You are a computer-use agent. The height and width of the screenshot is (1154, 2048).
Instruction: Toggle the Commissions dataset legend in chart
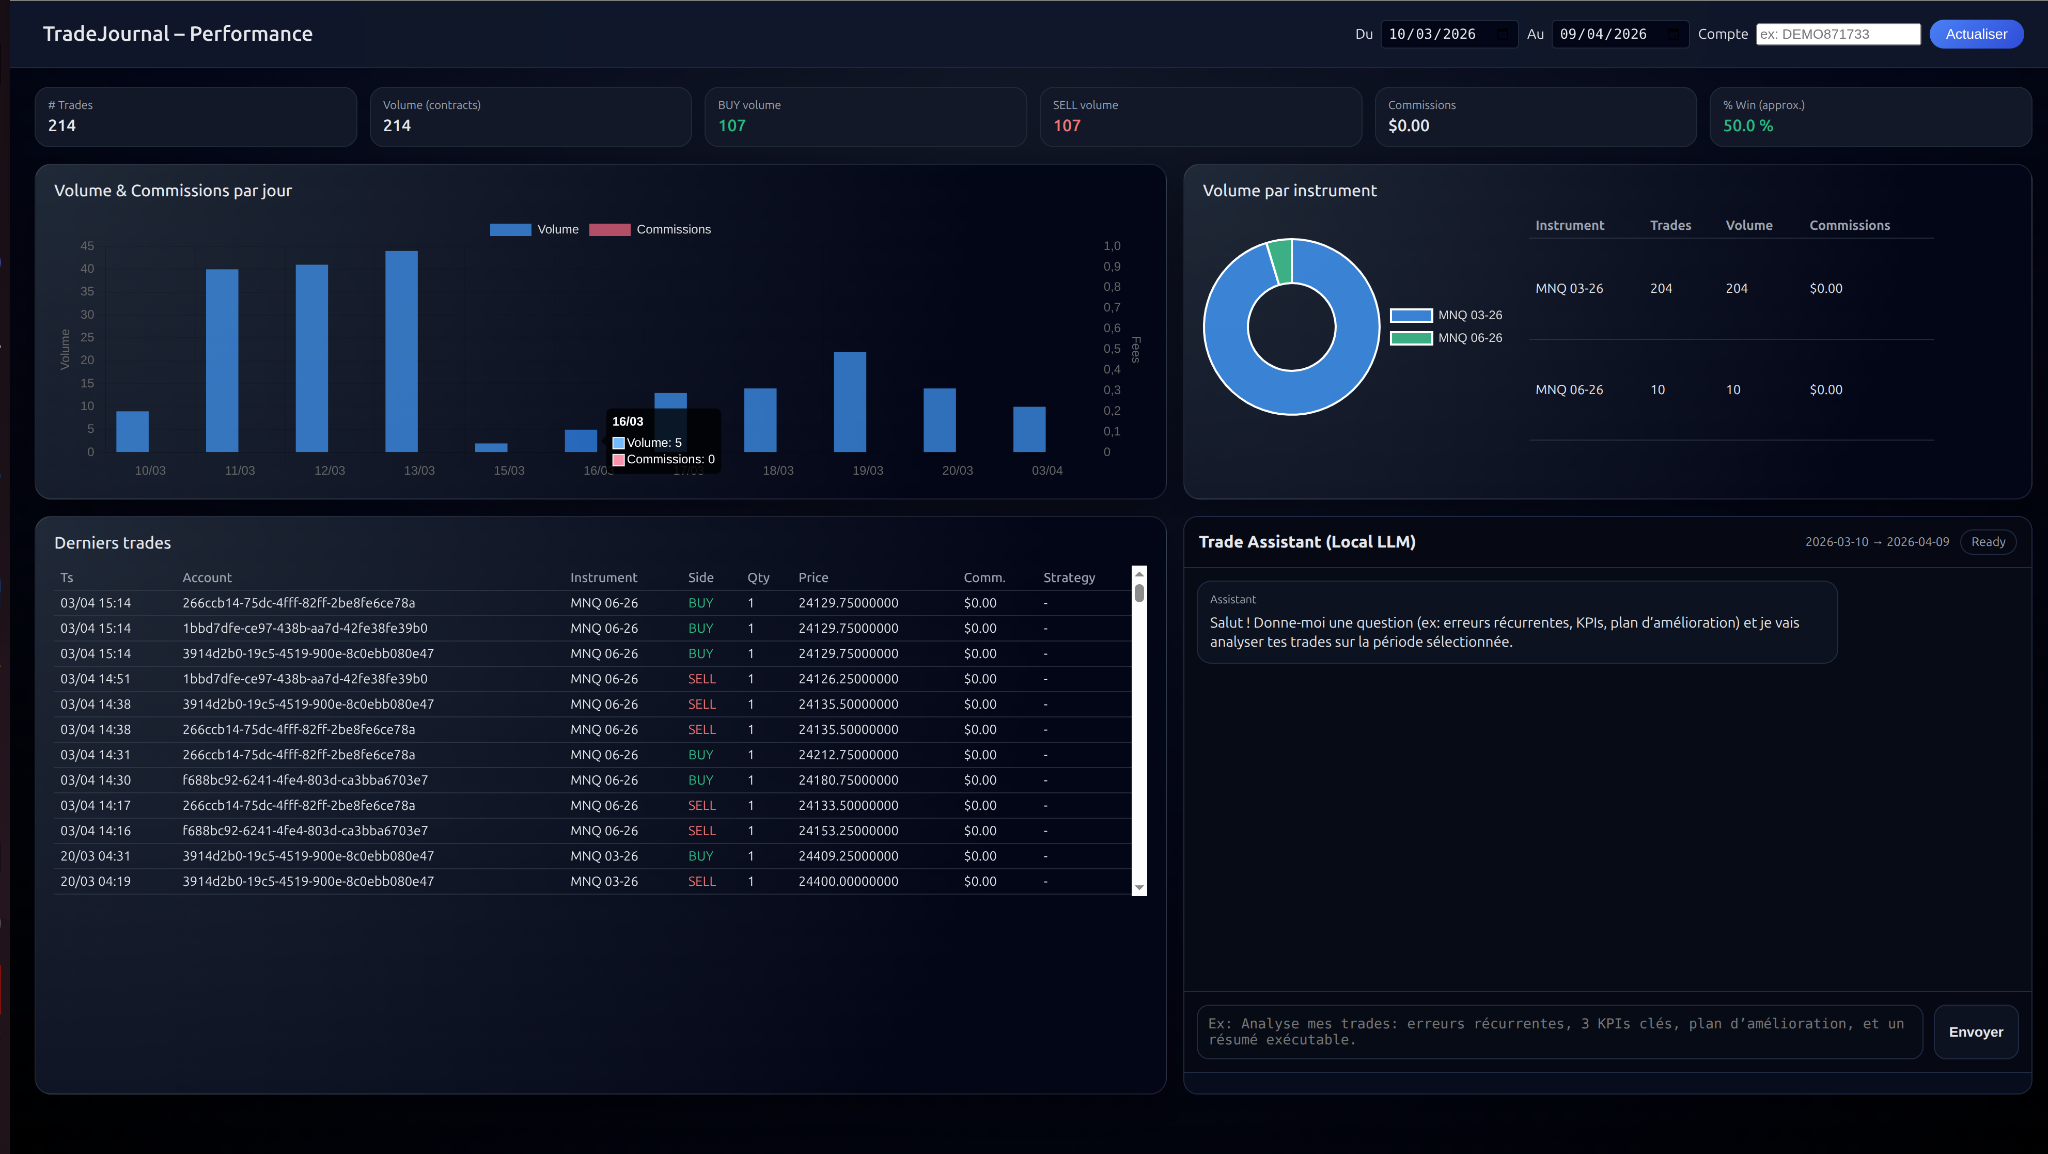pyautogui.click(x=650, y=230)
